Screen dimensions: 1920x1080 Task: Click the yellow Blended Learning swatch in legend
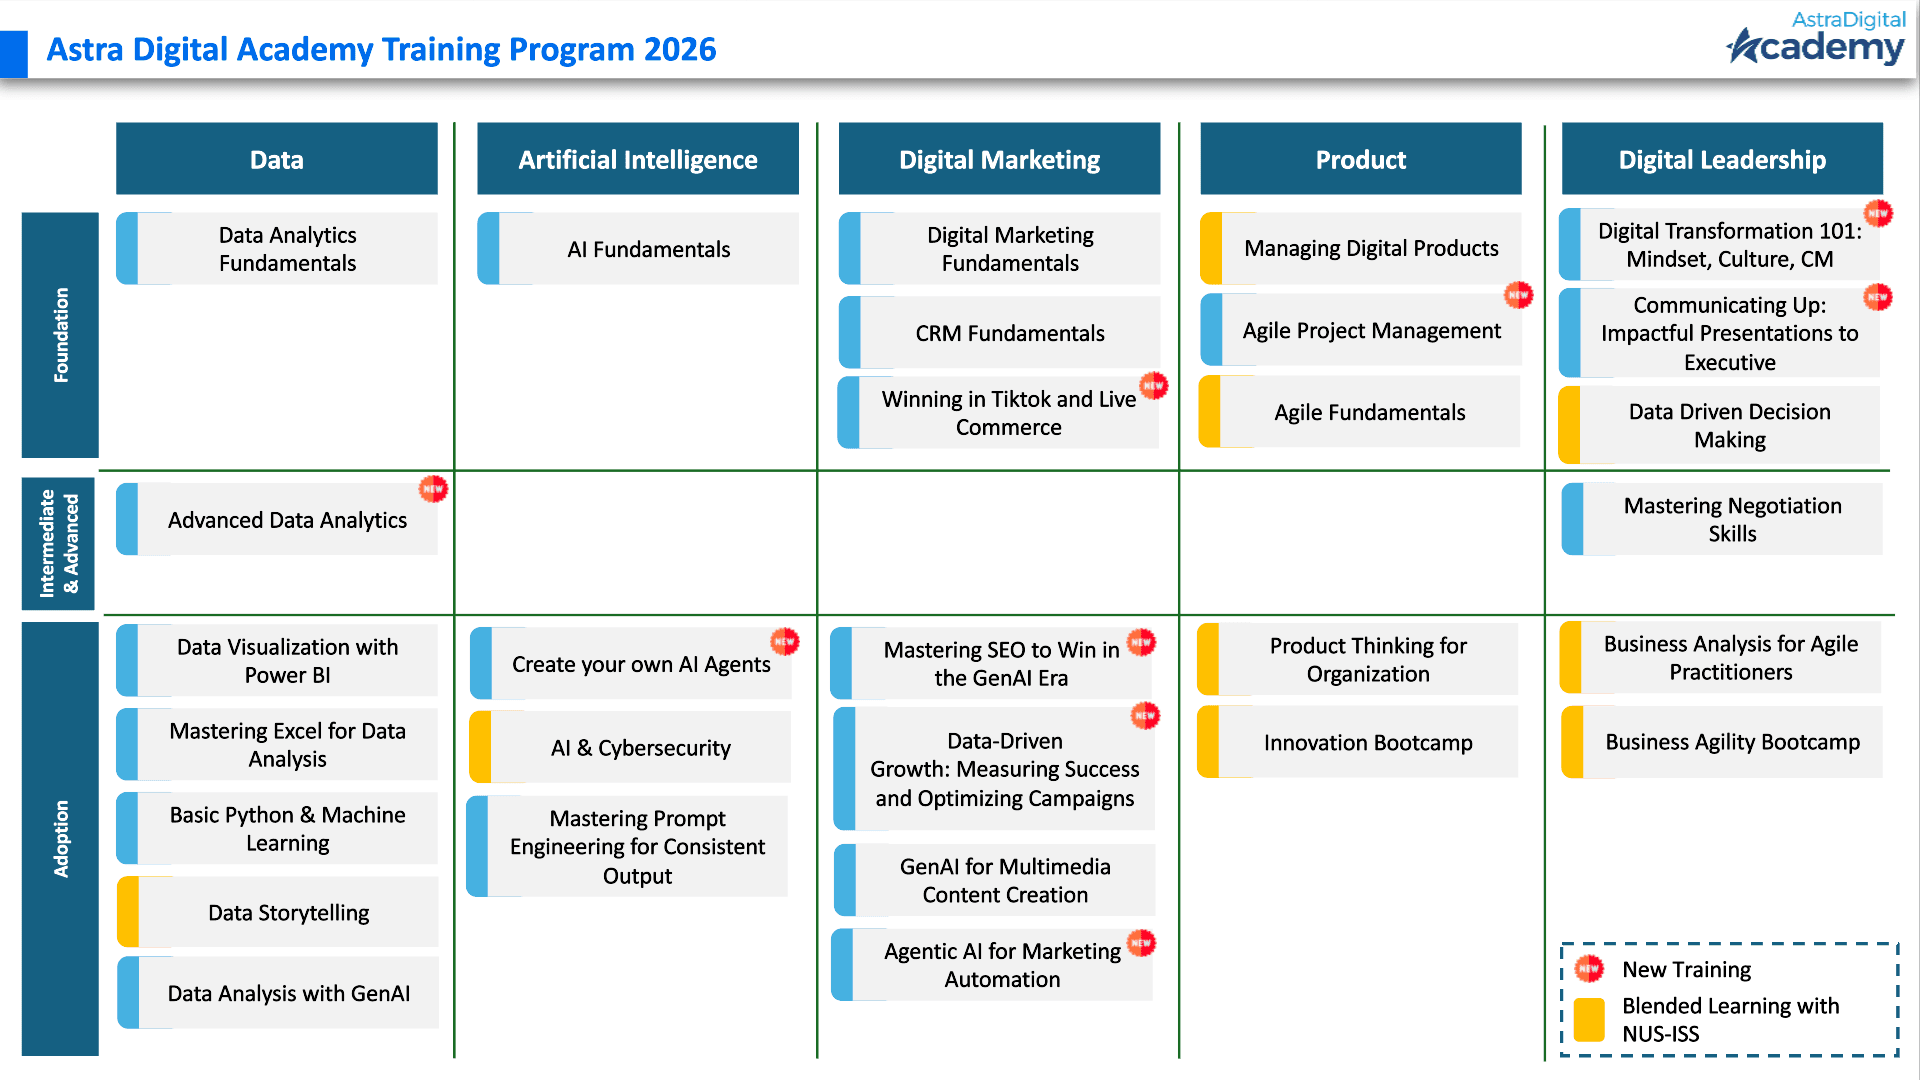coord(1588,1019)
